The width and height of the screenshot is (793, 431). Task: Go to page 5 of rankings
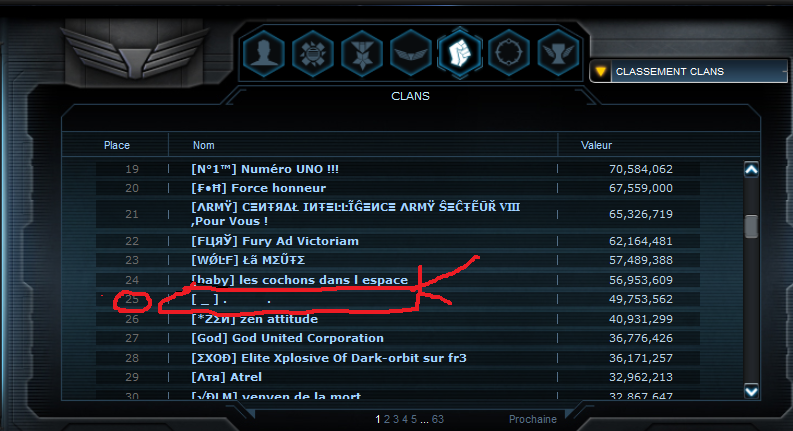click(x=414, y=419)
